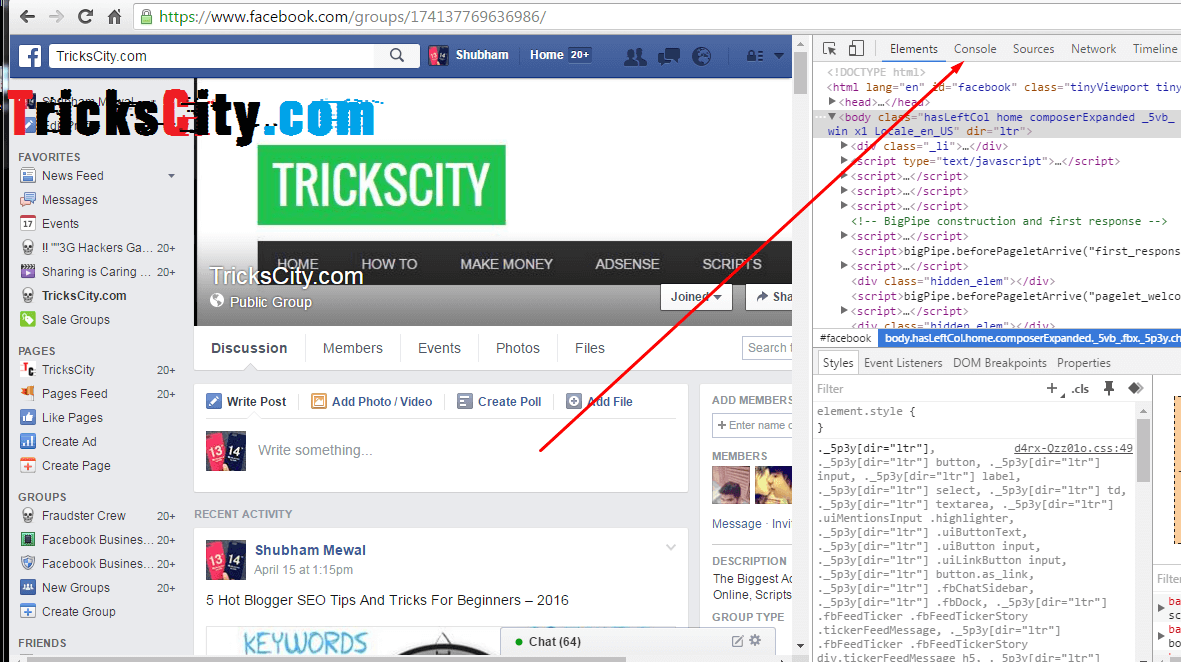Switch to the group's Members tab
This screenshot has height=662, width=1181.
(352, 348)
